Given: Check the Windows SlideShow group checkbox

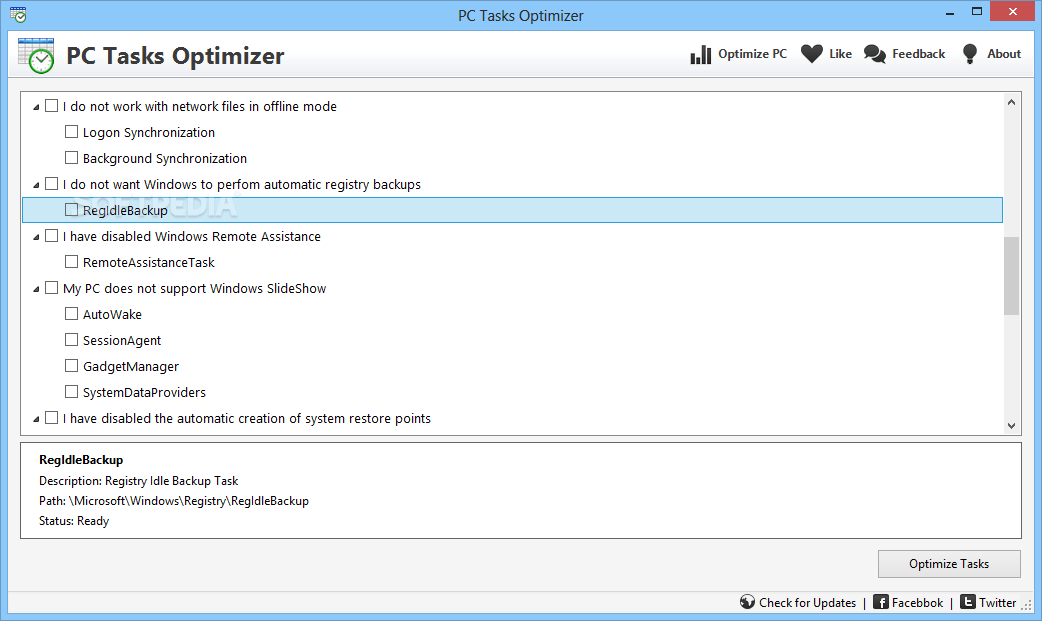Looking at the screenshot, I should (51, 287).
